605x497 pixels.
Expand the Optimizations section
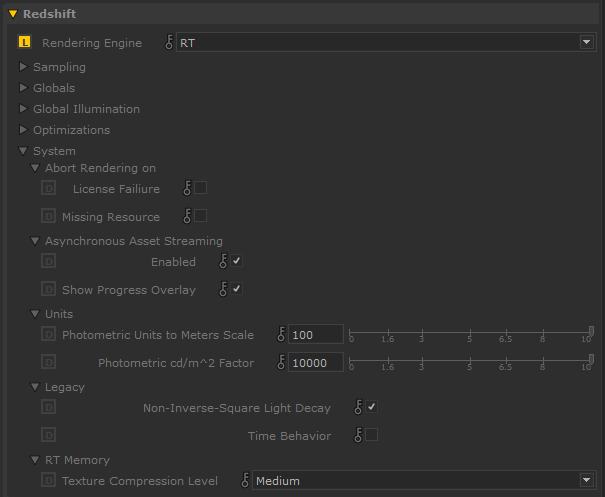tap(24, 130)
